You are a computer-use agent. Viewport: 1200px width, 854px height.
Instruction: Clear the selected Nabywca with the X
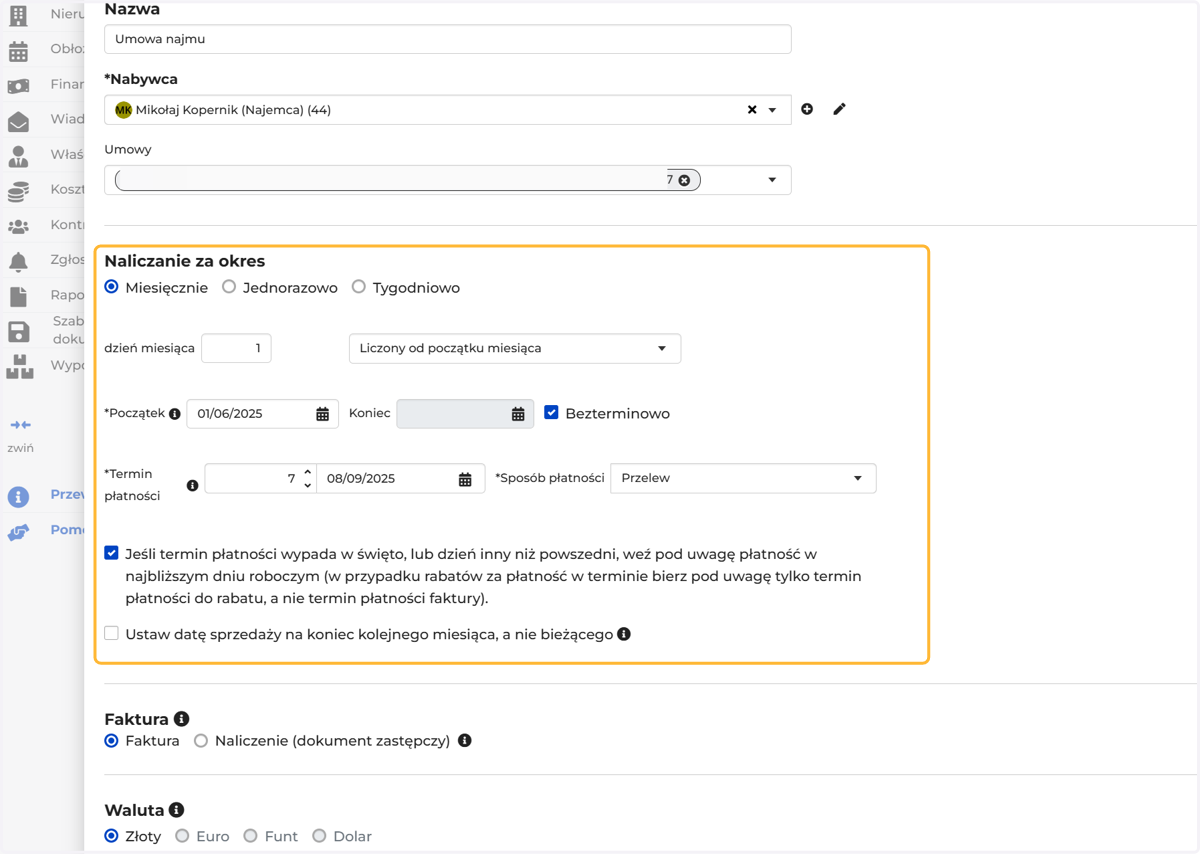tap(752, 110)
